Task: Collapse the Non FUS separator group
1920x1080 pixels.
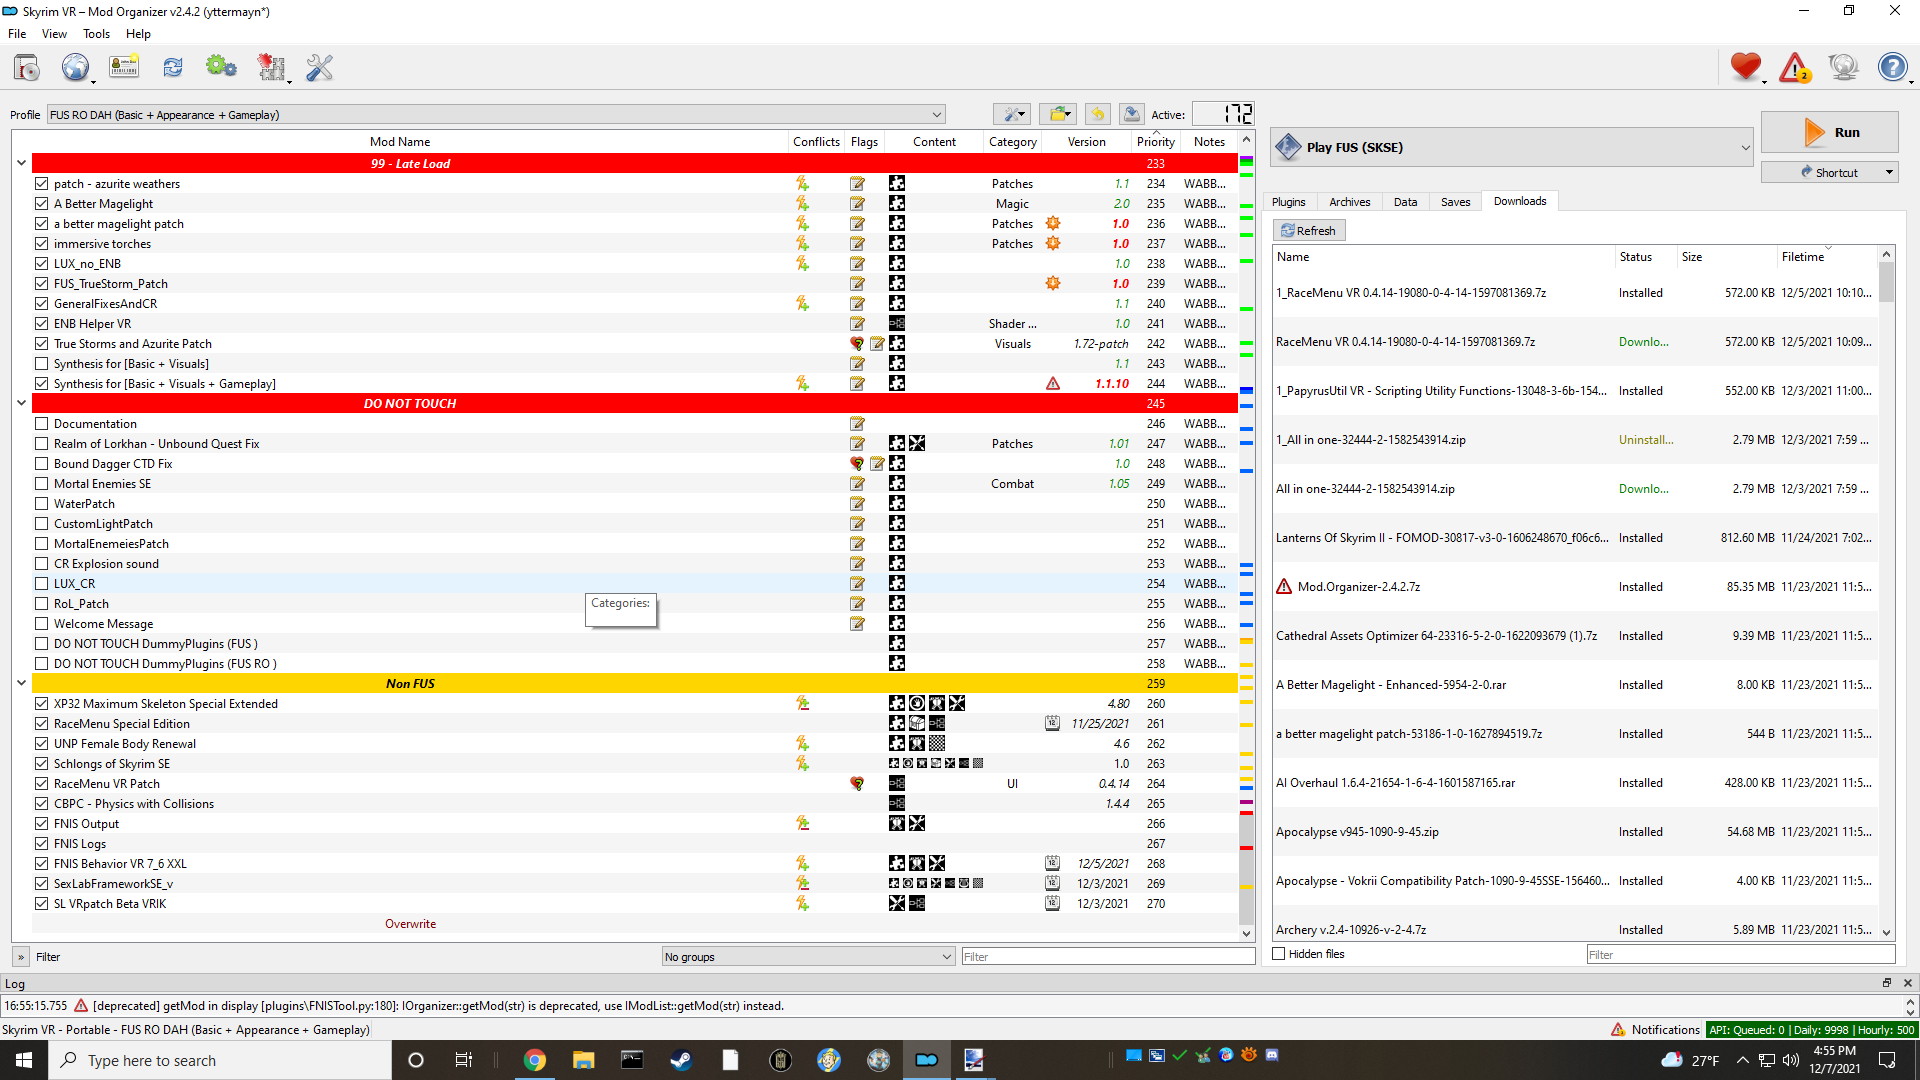Action: 21,684
